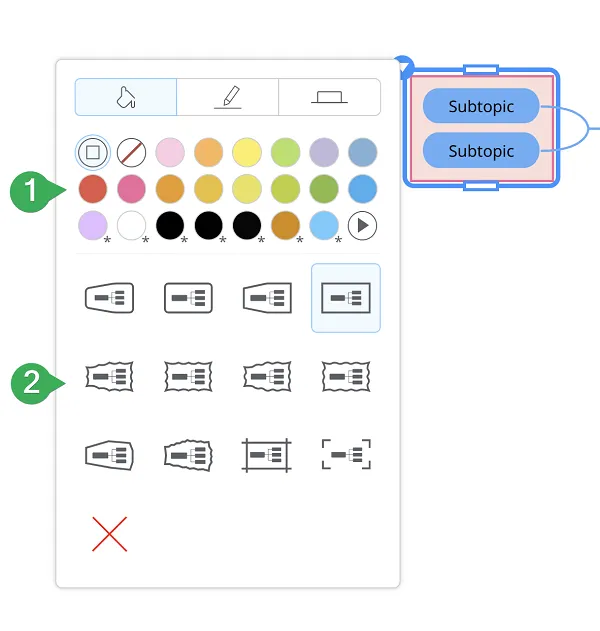Select the lavender custom color swatch
The image size is (600, 631).
[x=93, y=225]
